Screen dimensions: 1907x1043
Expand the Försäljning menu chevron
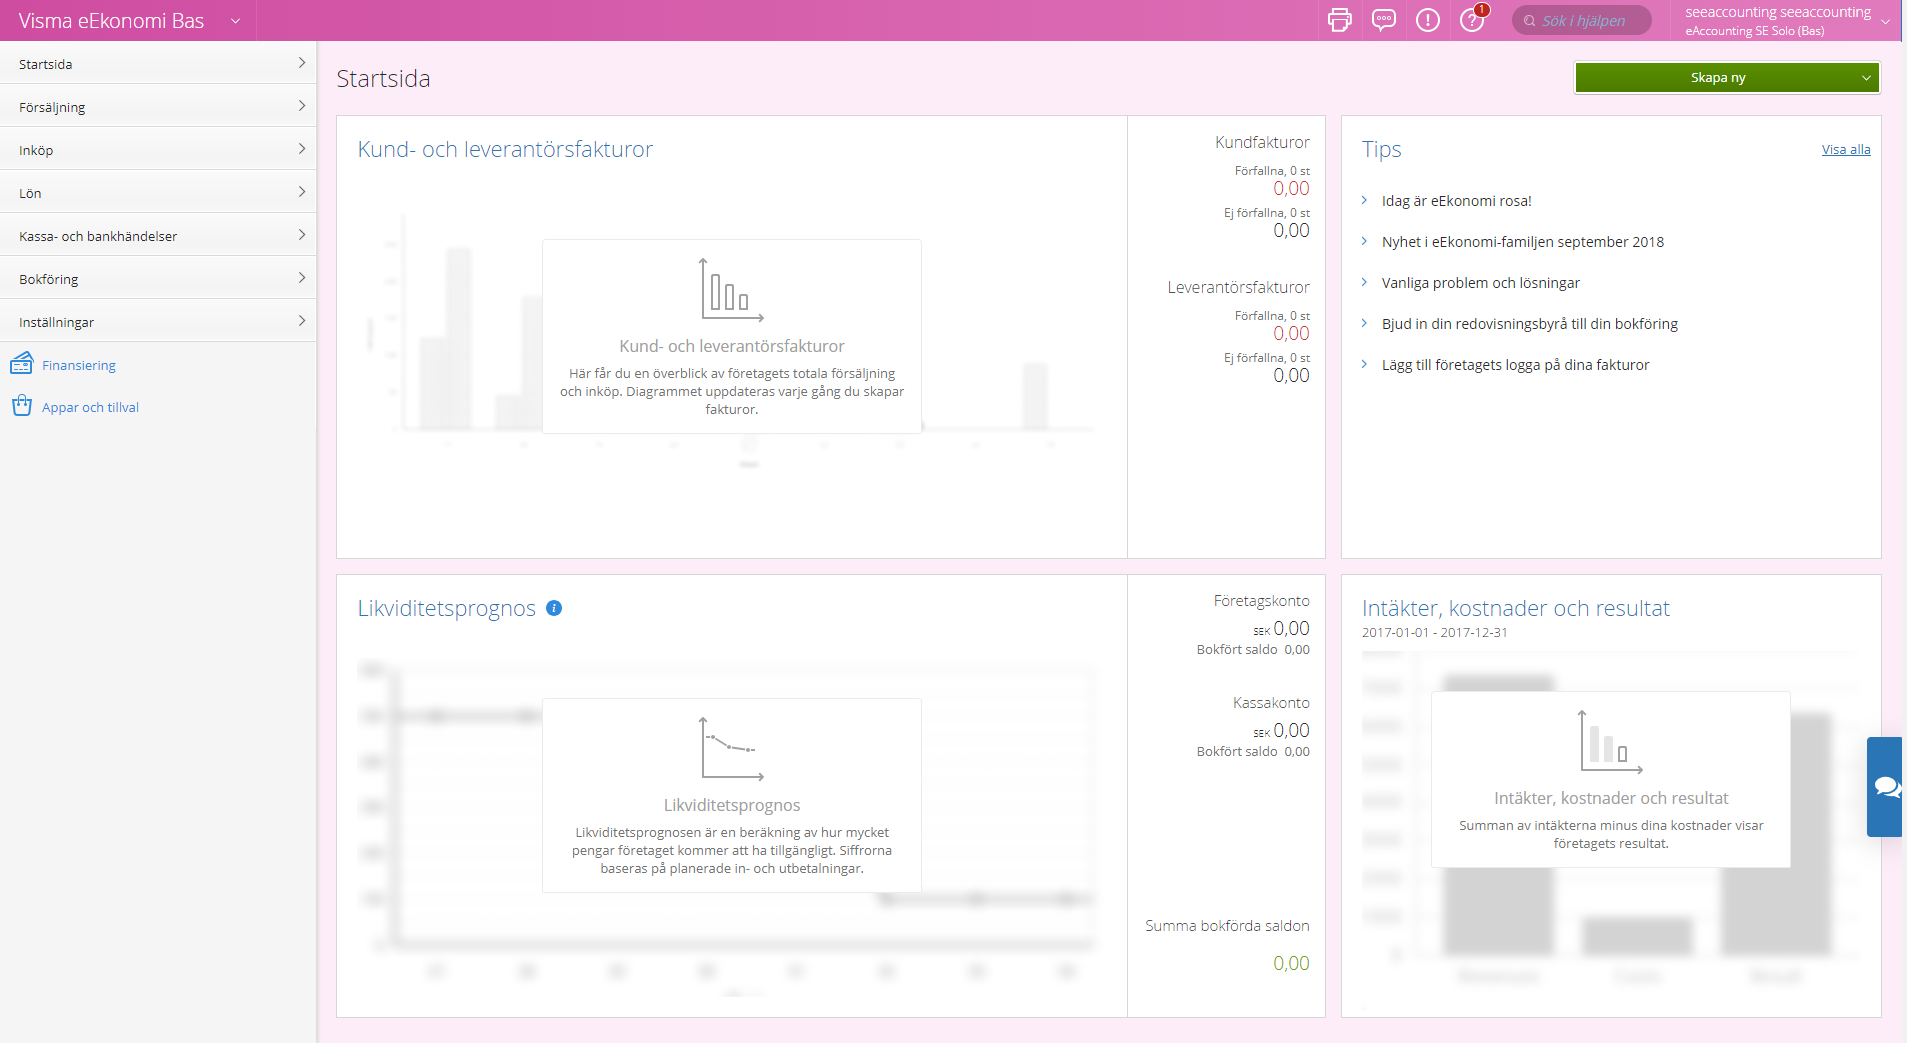pyautogui.click(x=301, y=106)
